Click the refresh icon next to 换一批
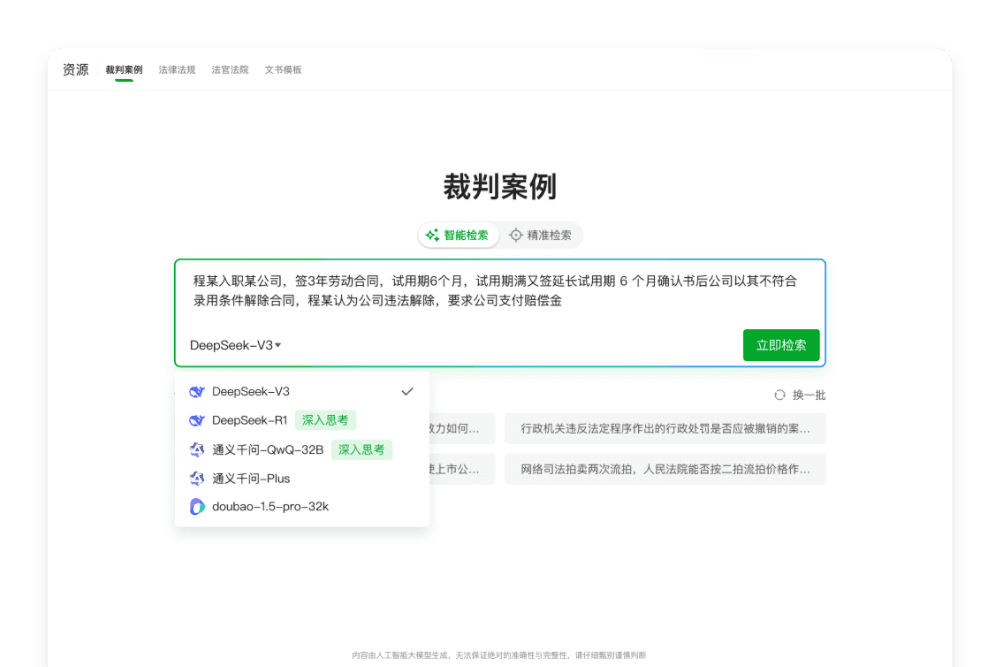The image size is (1000, 667). coord(779,395)
